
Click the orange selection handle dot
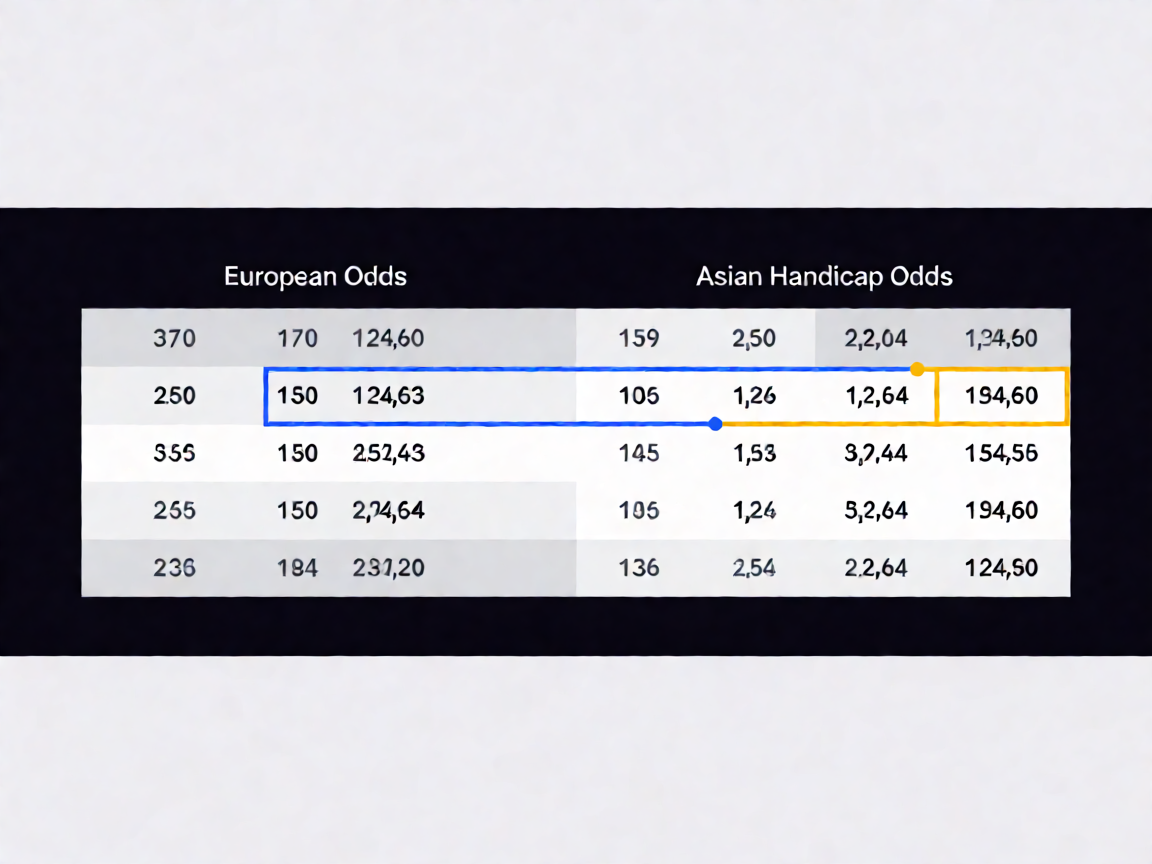(917, 369)
